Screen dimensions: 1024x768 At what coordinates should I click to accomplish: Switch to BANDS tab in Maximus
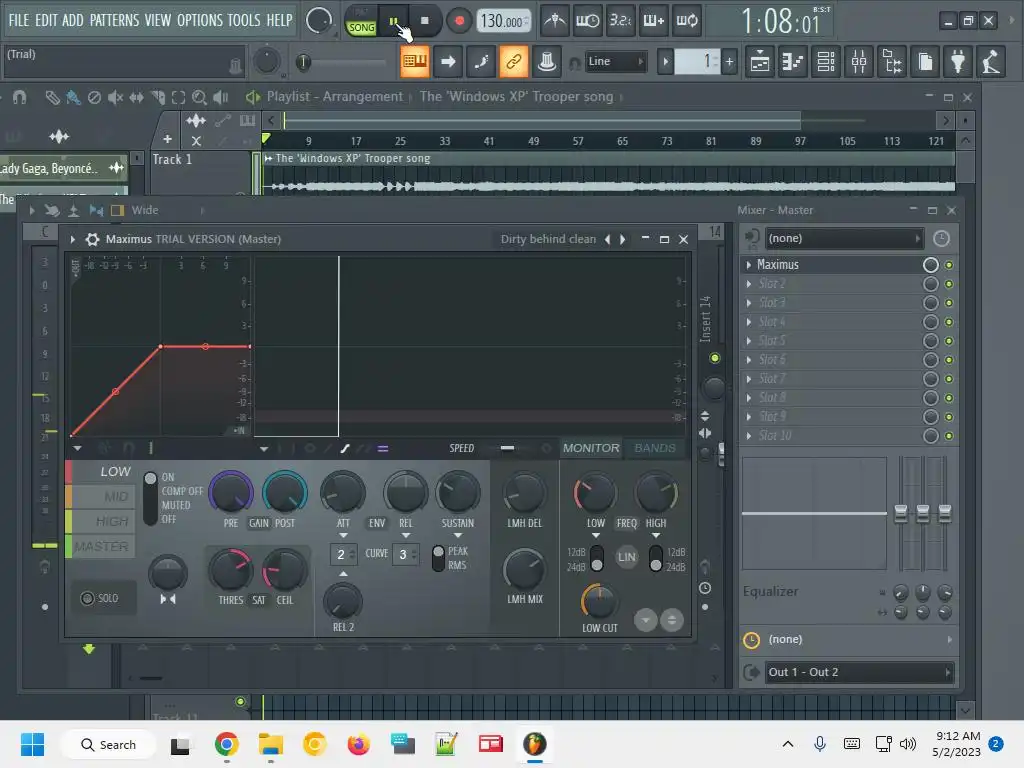pyautogui.click(x=654, y=448)
